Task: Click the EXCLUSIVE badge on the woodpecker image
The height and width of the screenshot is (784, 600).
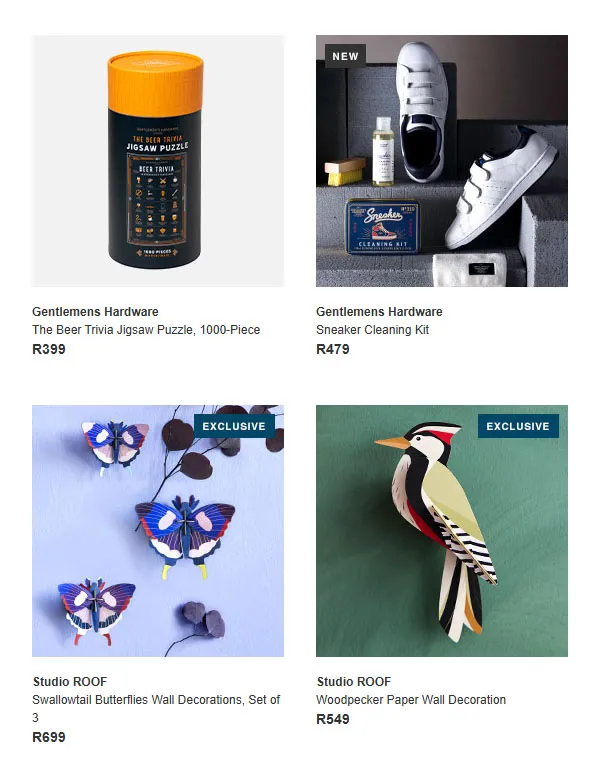Action: pyautogui.click(x=518, y=426)
